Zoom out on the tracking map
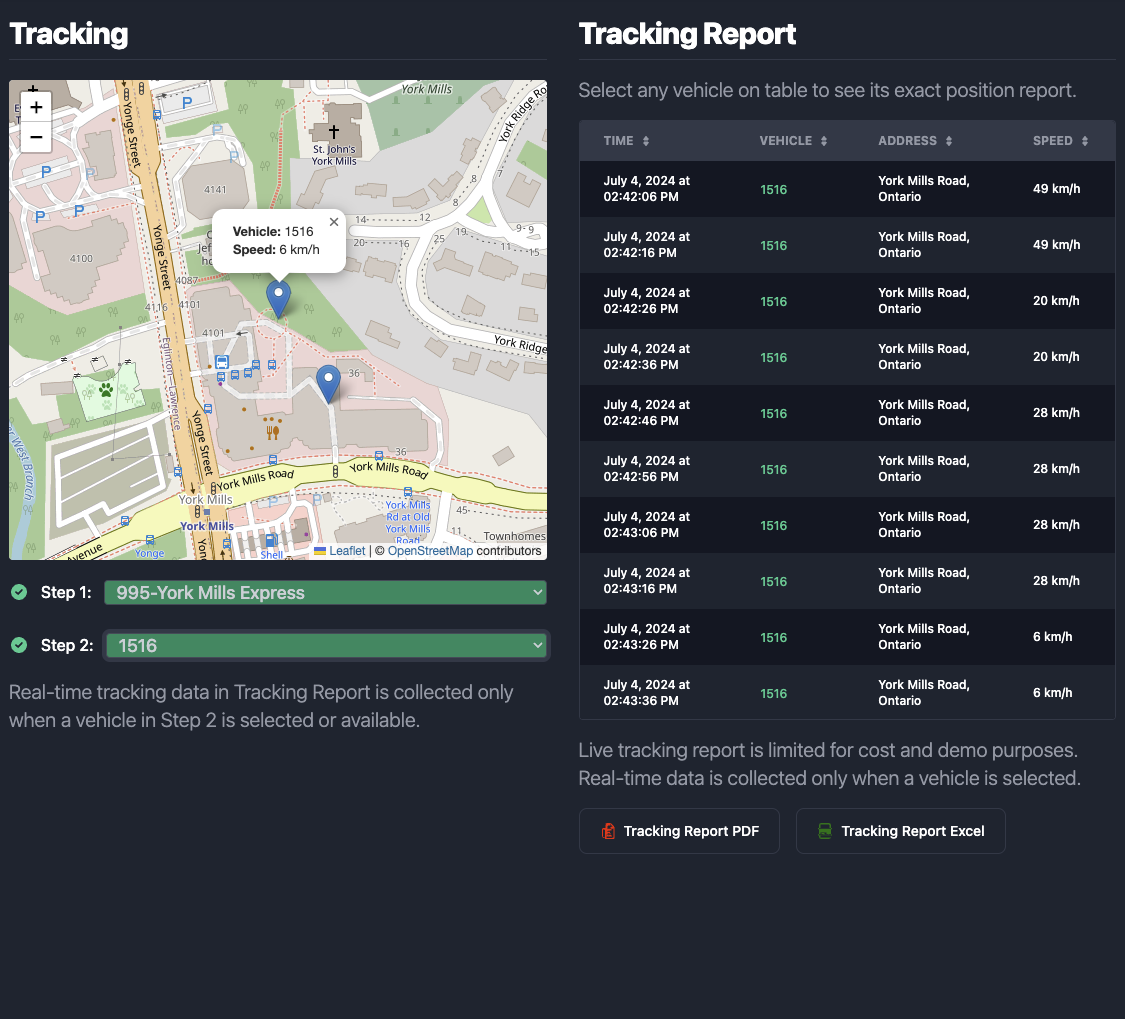Viewport: 1125px width, 1019px height. click(x=36, y=137)
